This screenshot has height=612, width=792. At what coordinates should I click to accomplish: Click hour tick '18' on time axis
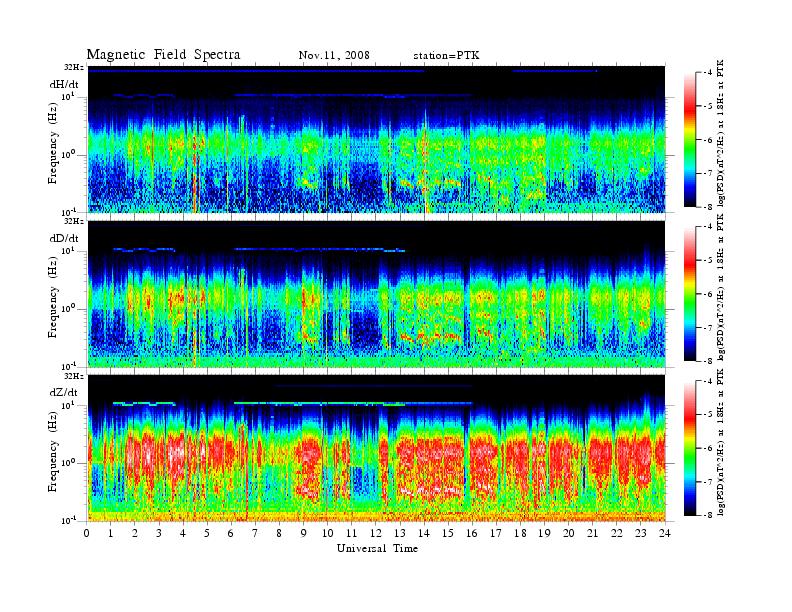click(520, 533)
